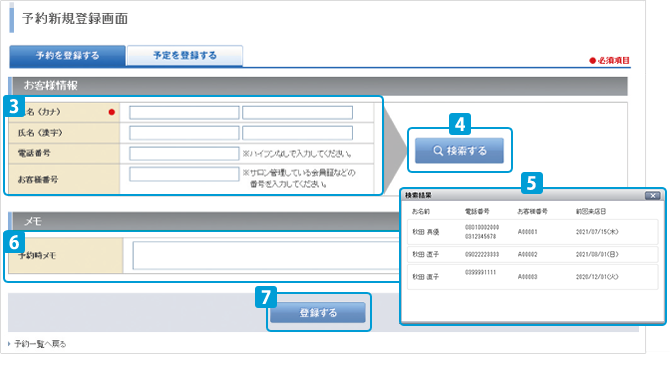Switch to the 予約を登録する tab
The image size is (670, 370).
68,56
